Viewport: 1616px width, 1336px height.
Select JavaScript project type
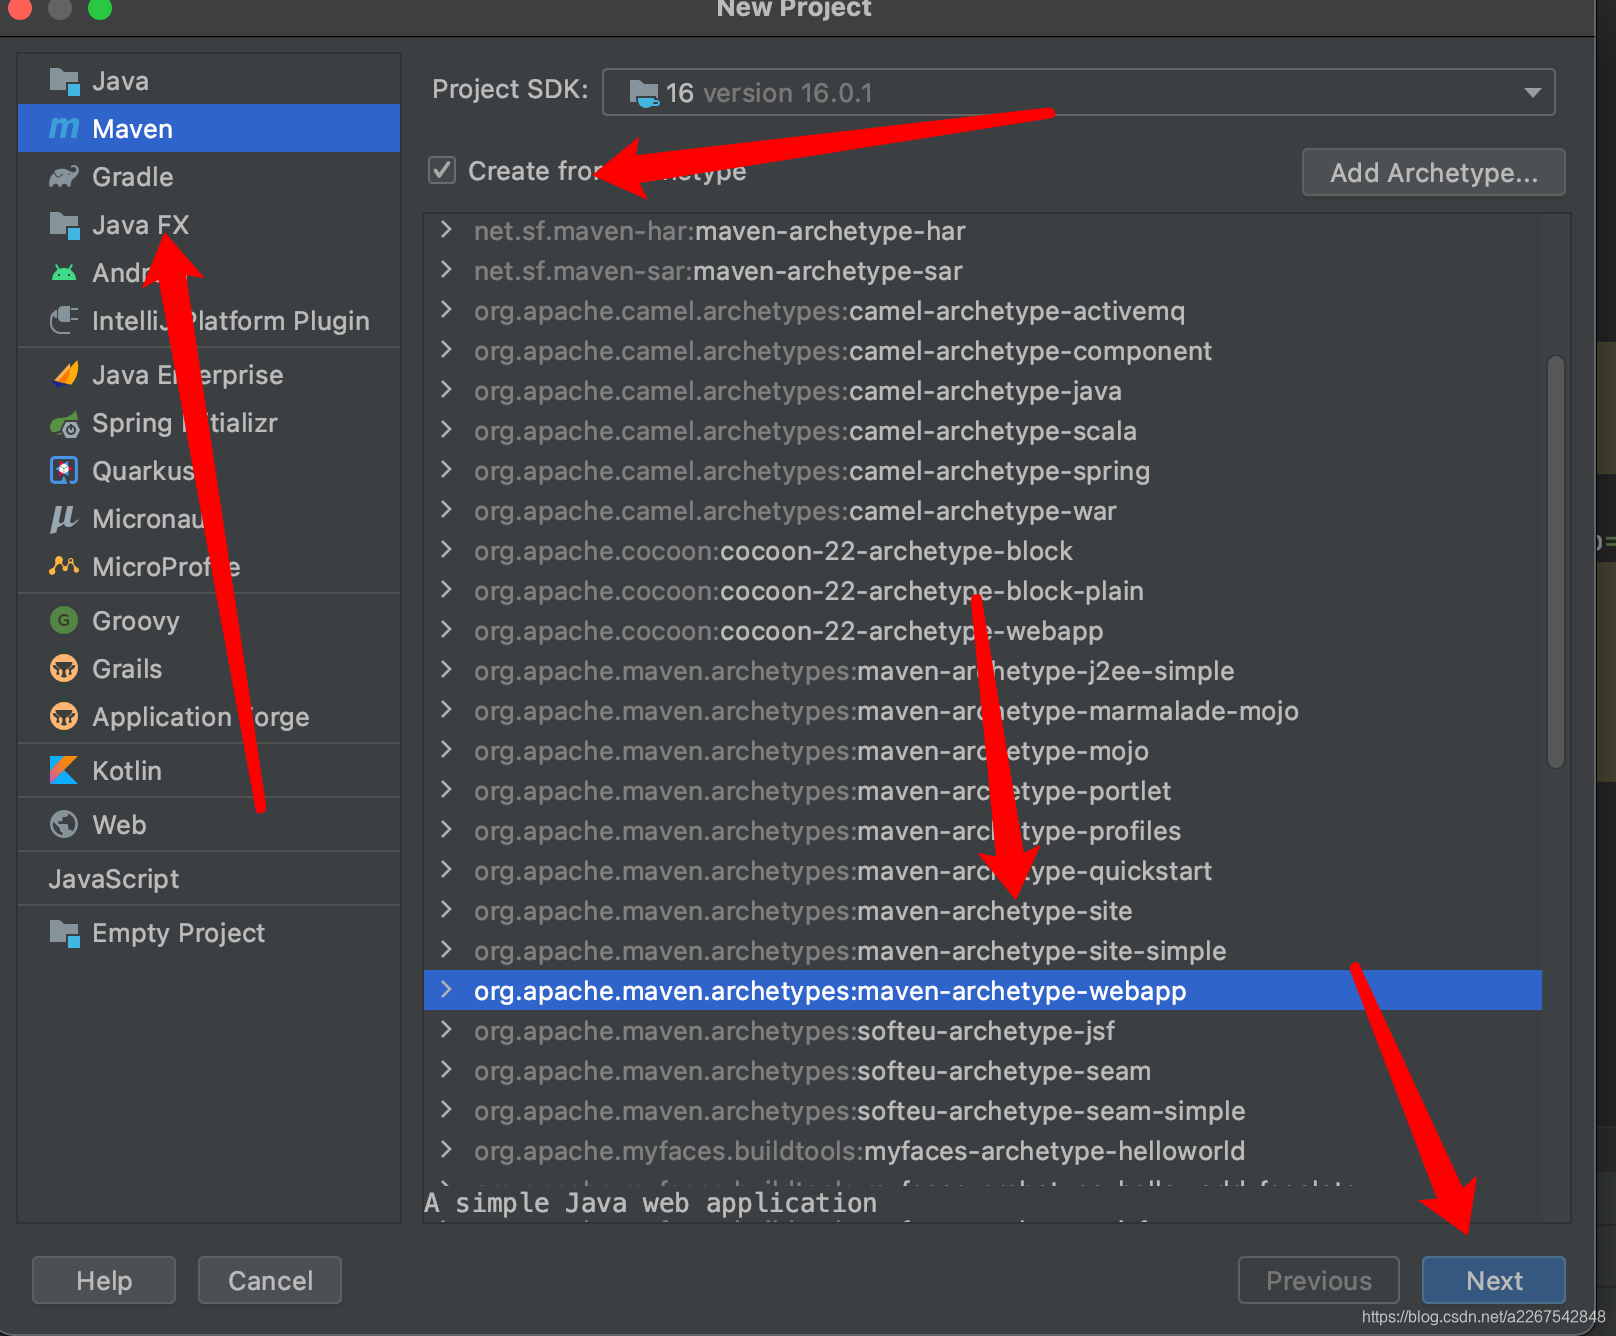pos(209,879)
